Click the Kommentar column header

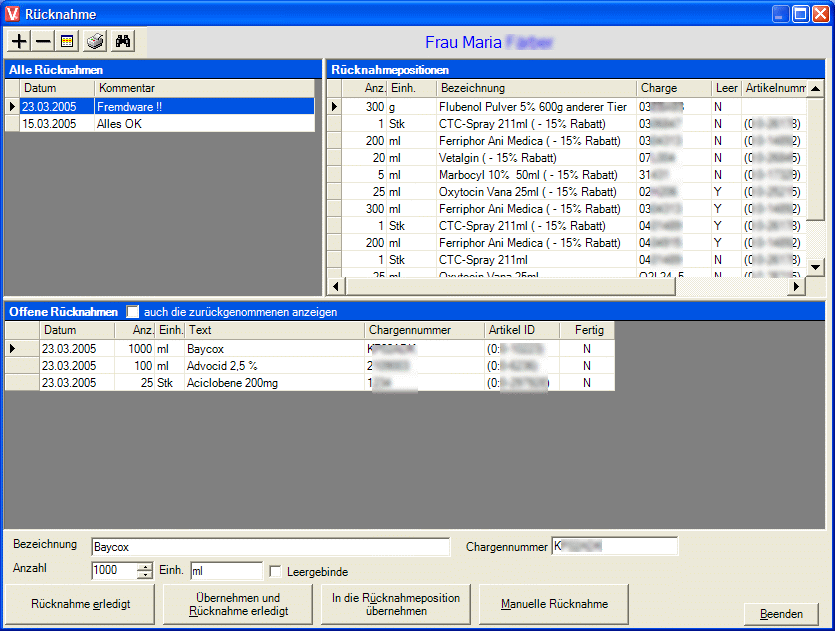[x=204, y=88]
